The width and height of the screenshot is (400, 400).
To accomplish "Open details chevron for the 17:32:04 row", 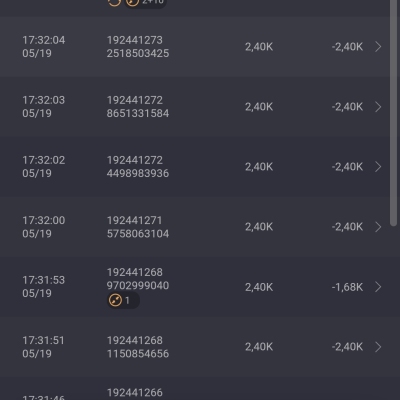I will click(x=378, y=47).
